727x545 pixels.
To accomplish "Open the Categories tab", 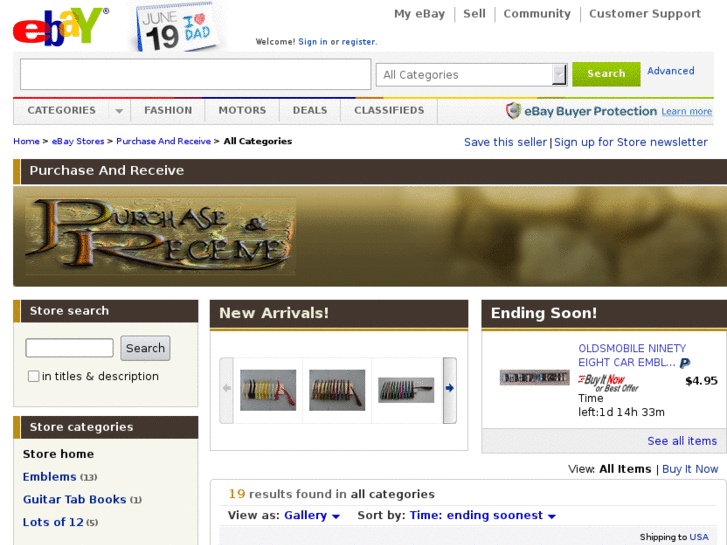I will tap(61, 110).
